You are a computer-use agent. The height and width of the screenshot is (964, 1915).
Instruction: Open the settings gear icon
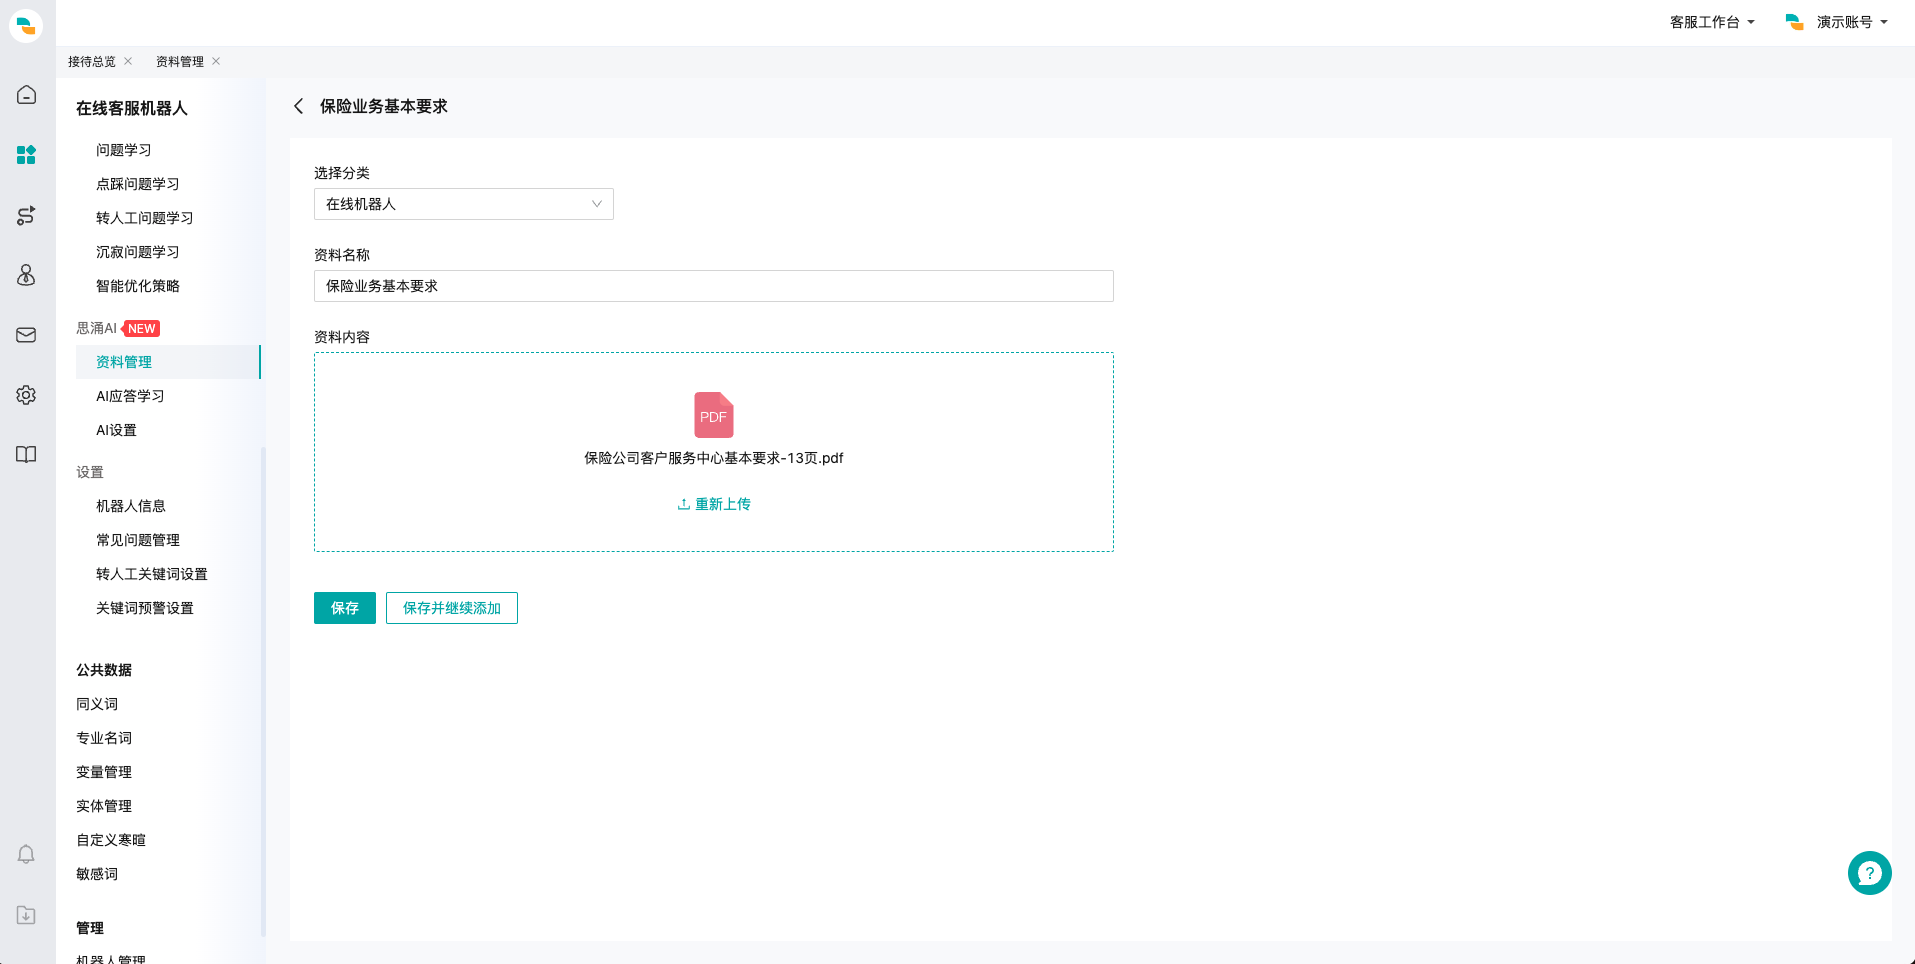click(x=26, y=395)
